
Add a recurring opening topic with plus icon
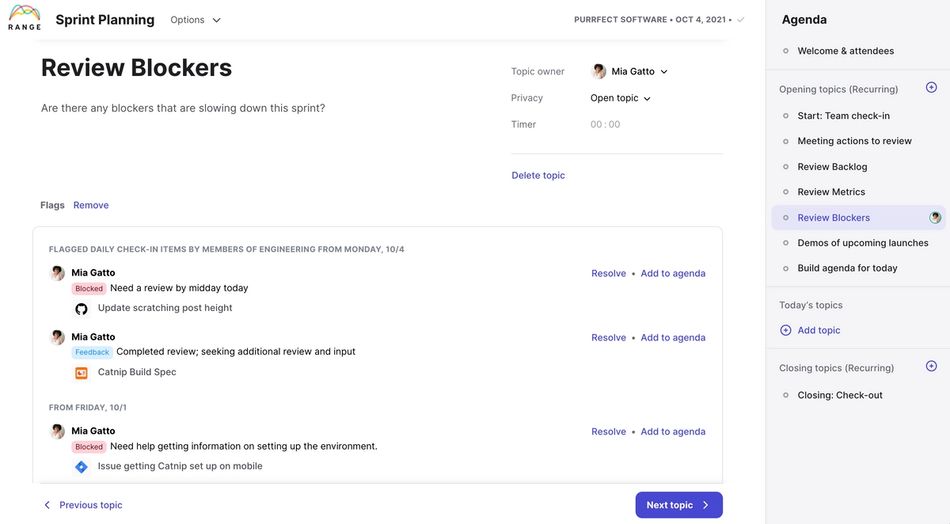click(931, 88)
